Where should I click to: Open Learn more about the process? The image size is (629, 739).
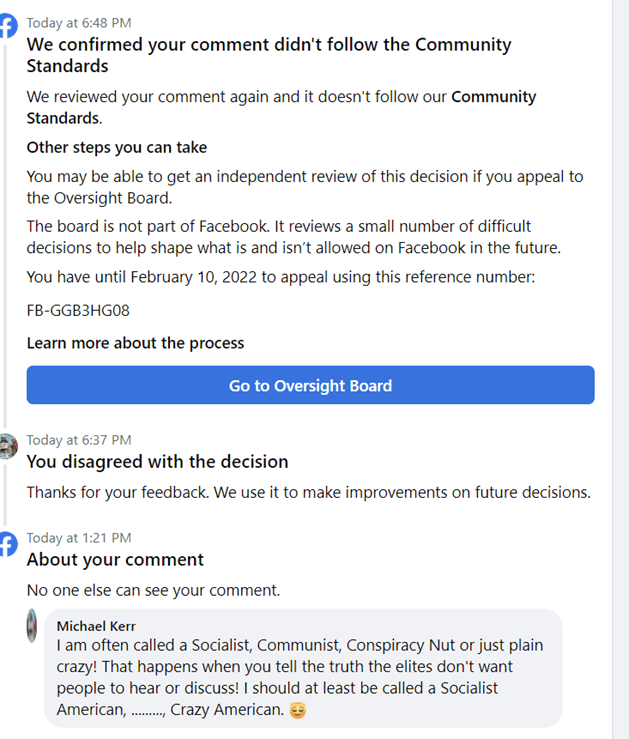[135, 343]
